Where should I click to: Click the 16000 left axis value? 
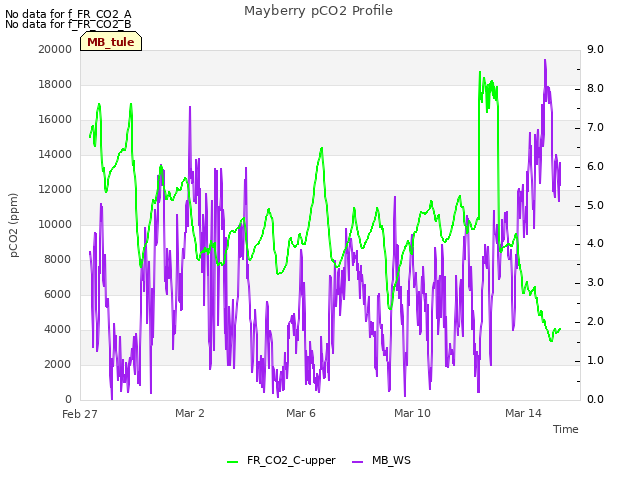(55, 120)
